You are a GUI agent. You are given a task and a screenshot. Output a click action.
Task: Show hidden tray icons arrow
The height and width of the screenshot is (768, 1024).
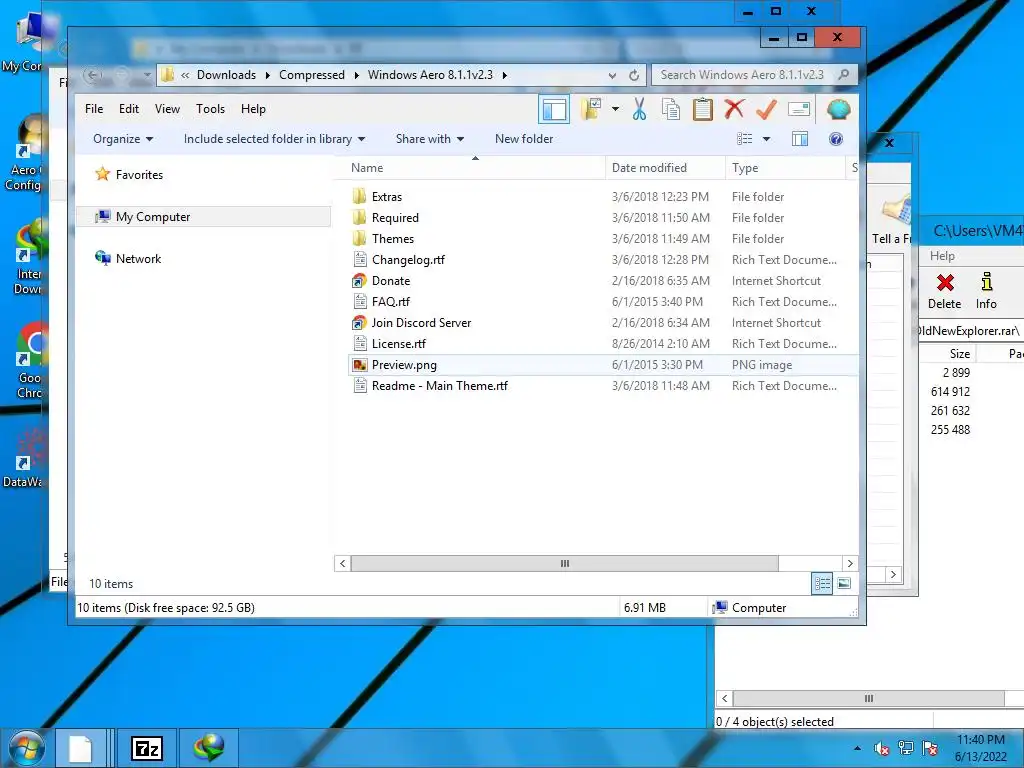[857, 748]
